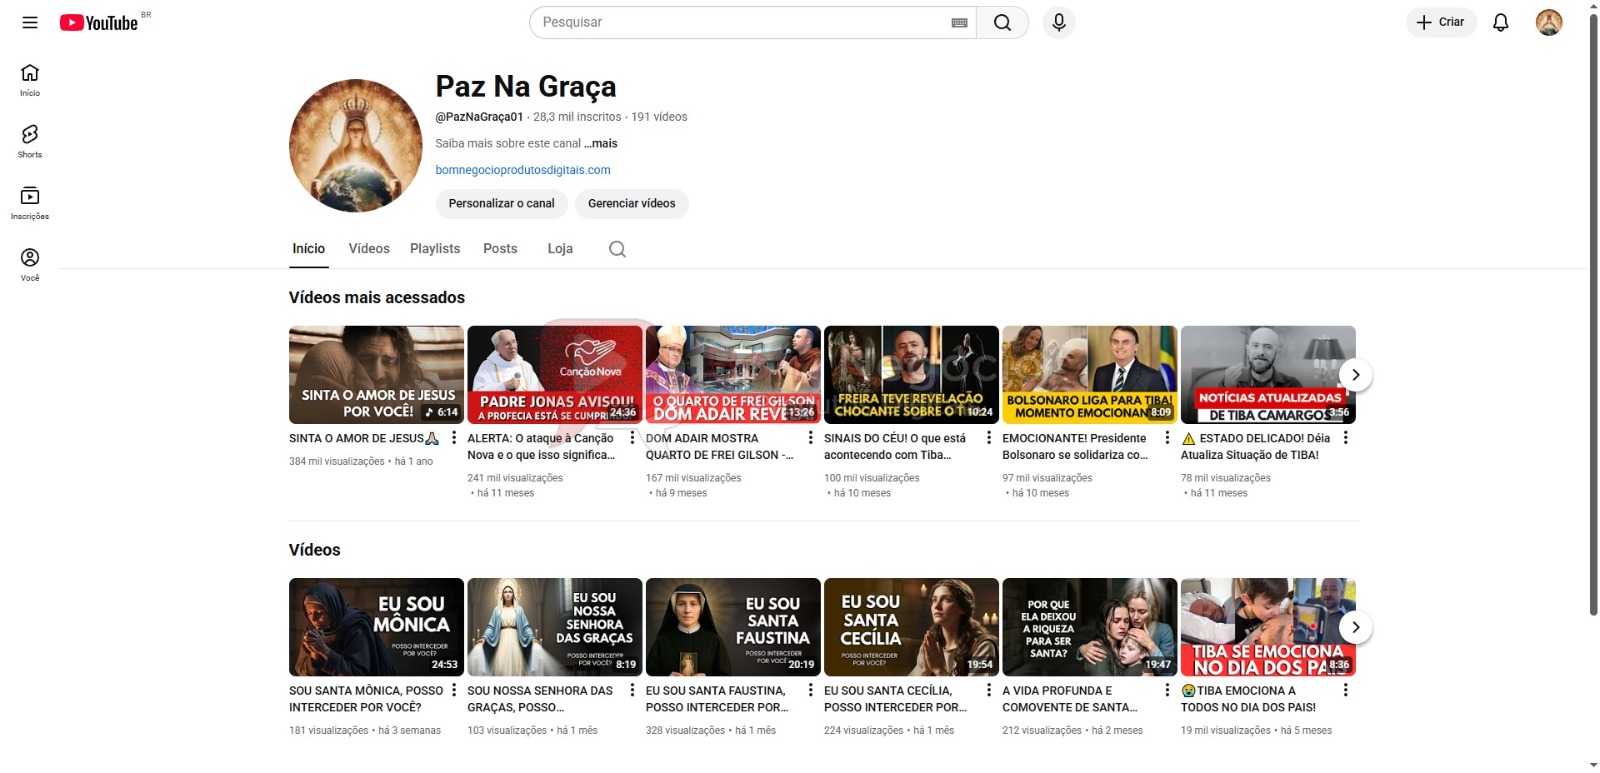Open the on-screen keyboard icon
The width and height of the screenshot is (1600, 773).
pos(959,23)
